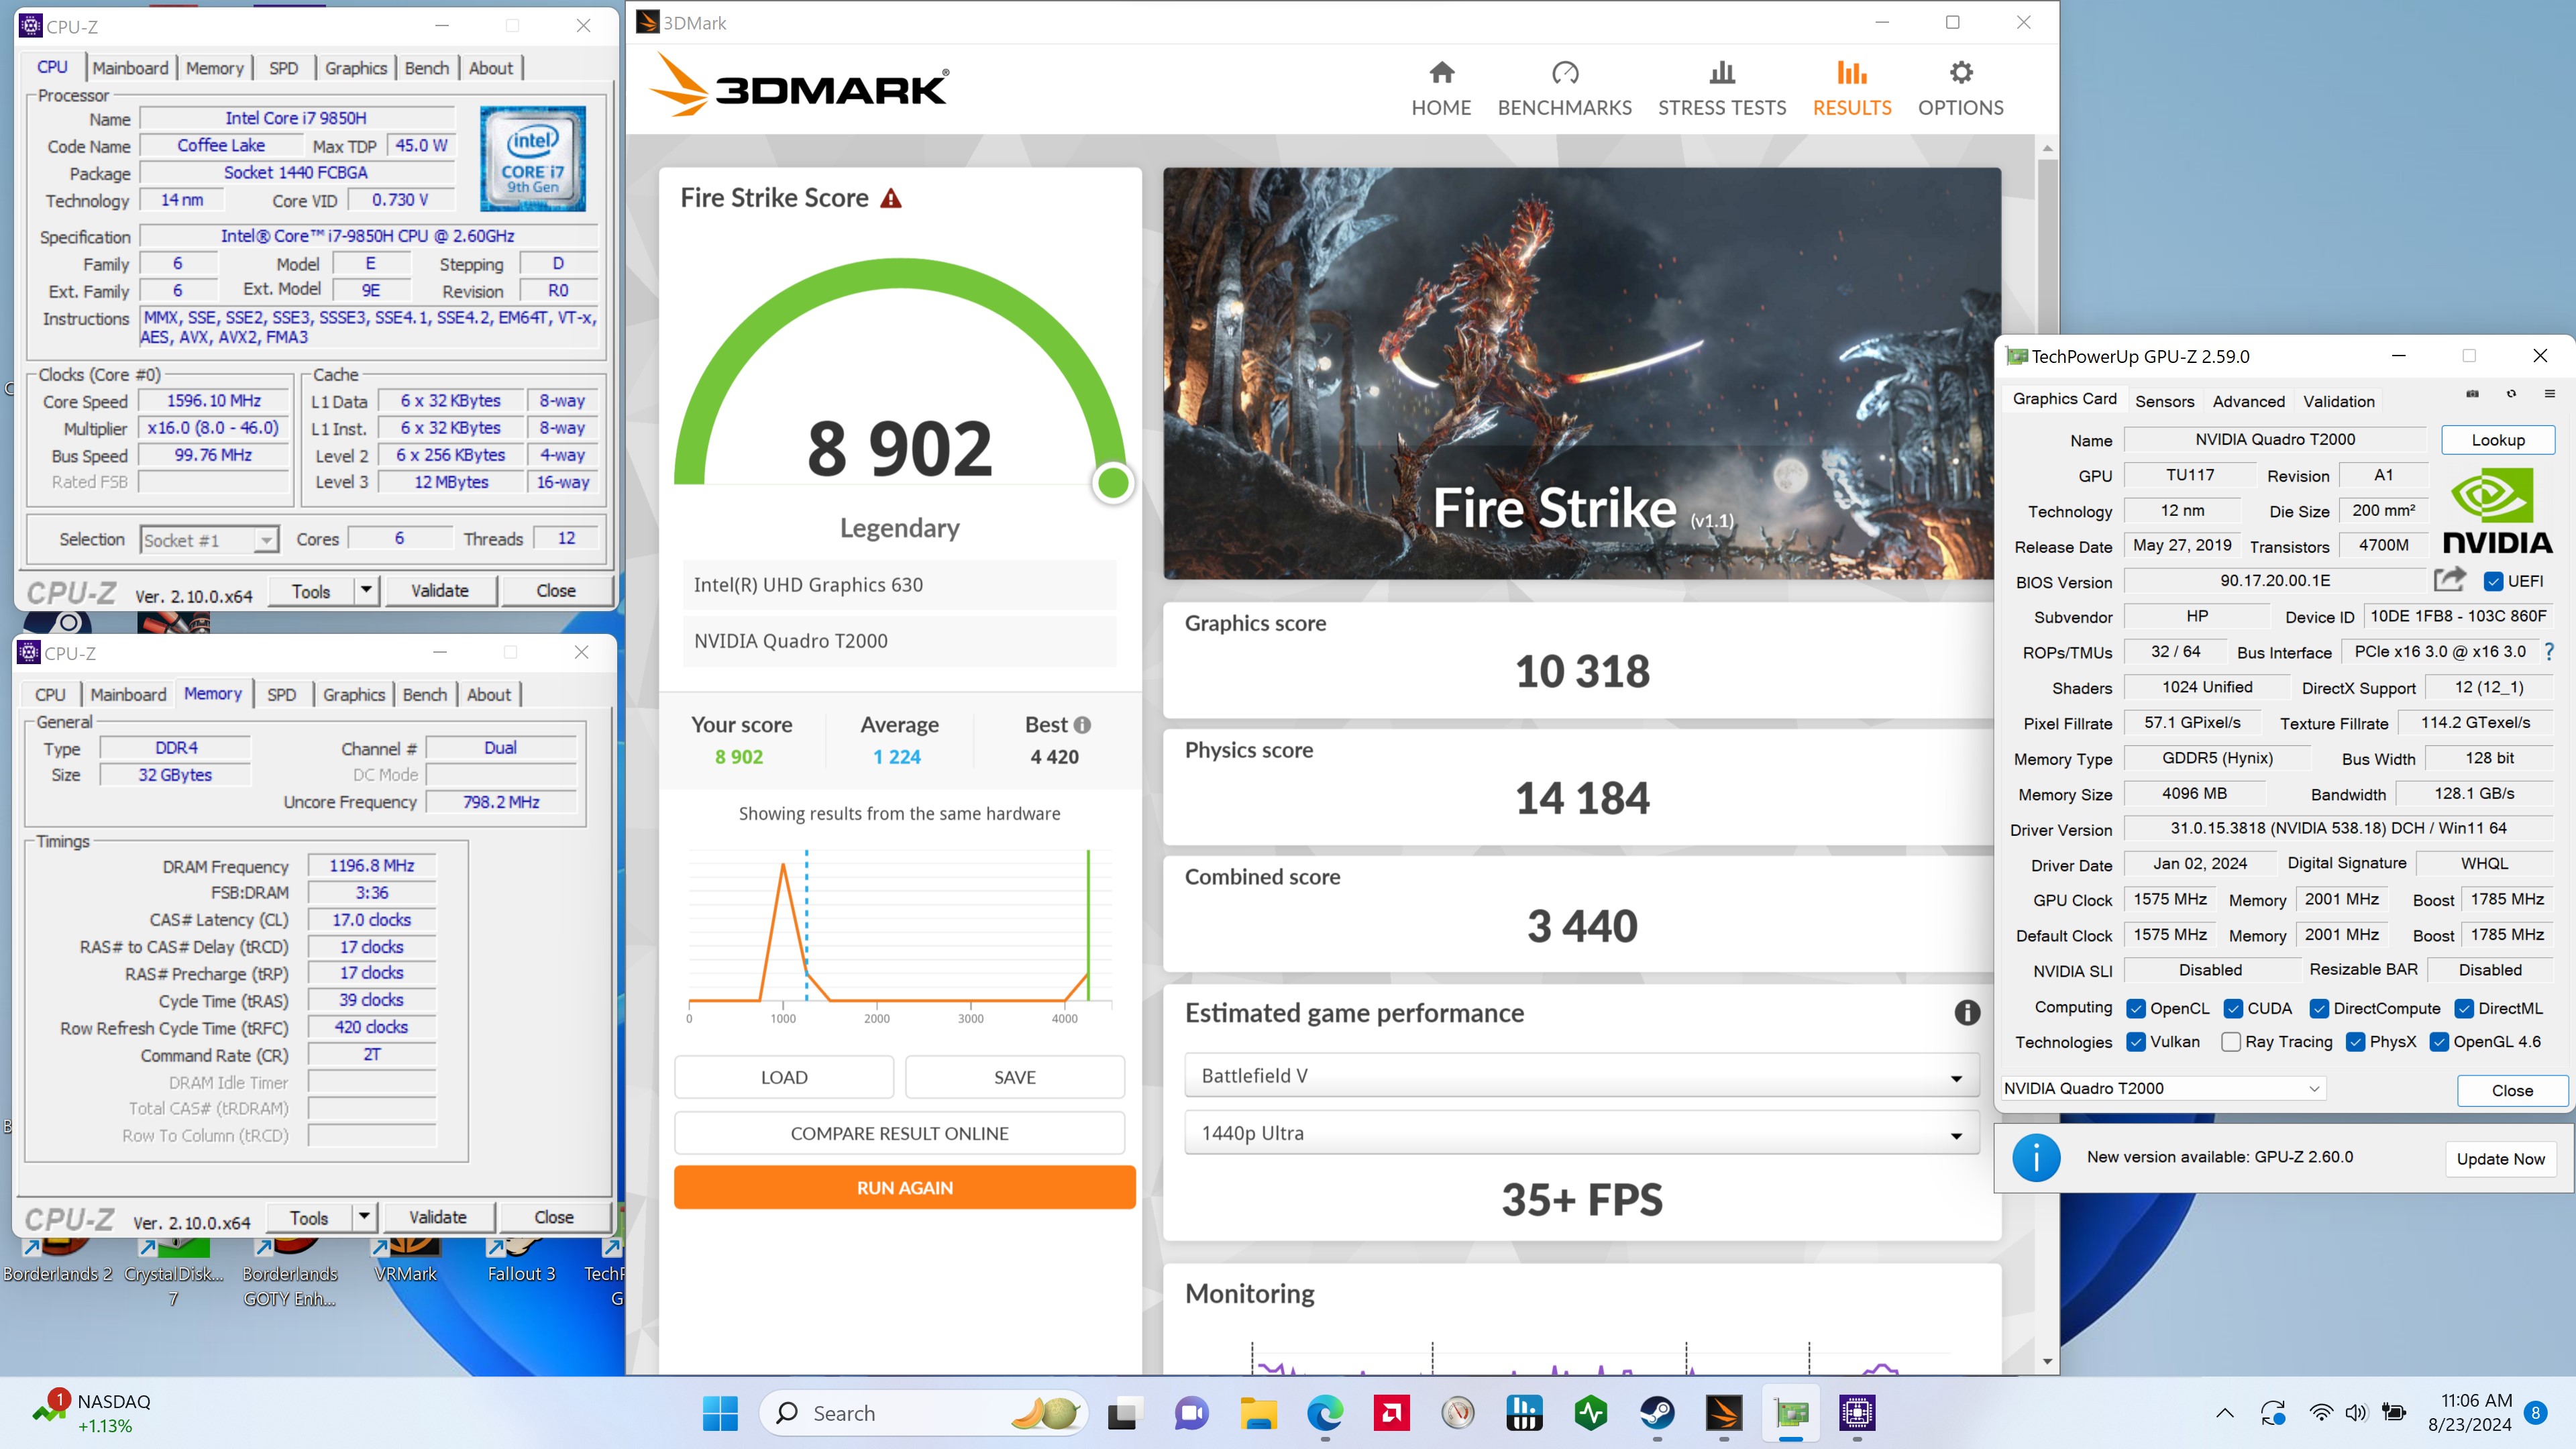The width and height of the screenshot is (2576, 1449).
Task: Click GPU-Z screenshot camera icon
Action: coord(2472,394)
